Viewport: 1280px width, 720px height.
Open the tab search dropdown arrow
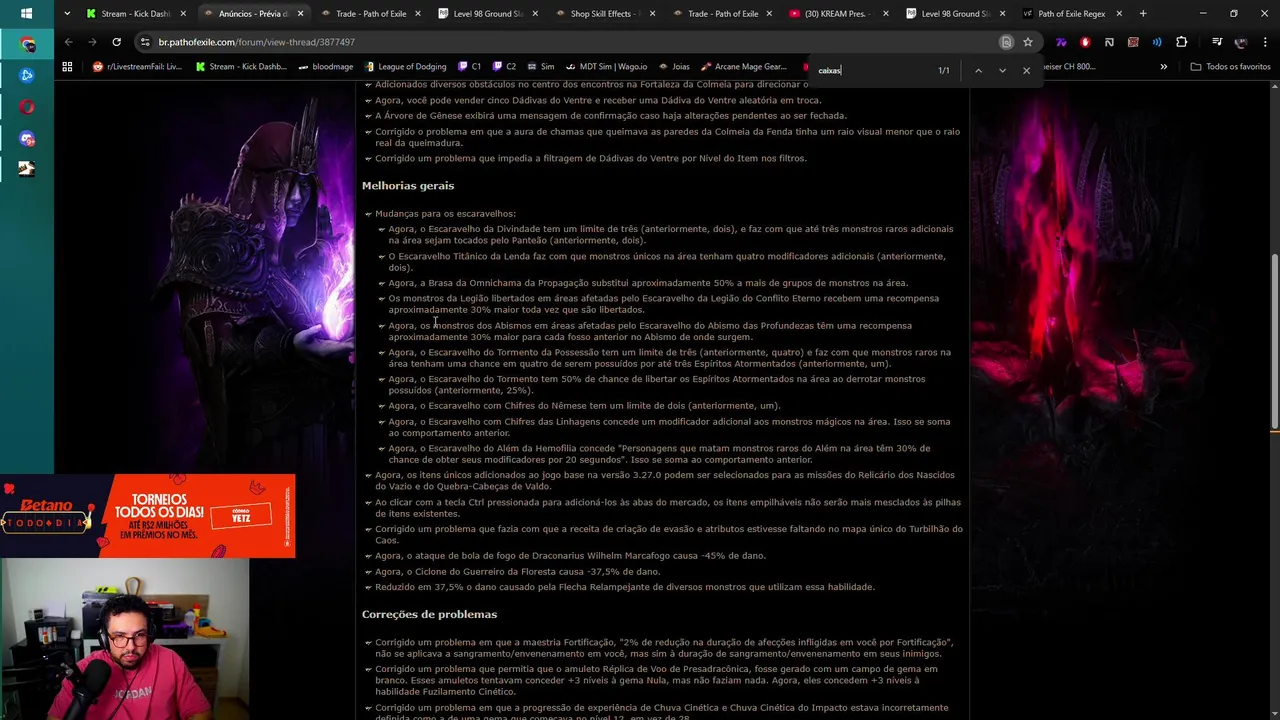[66, 14]
